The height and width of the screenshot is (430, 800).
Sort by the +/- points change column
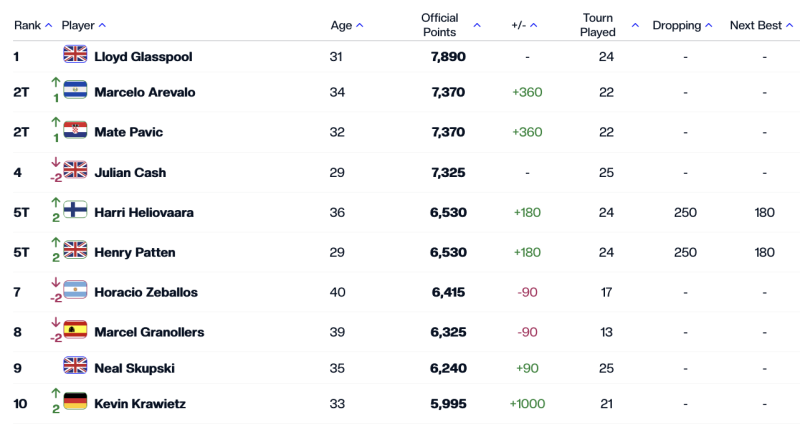point(525,25)
